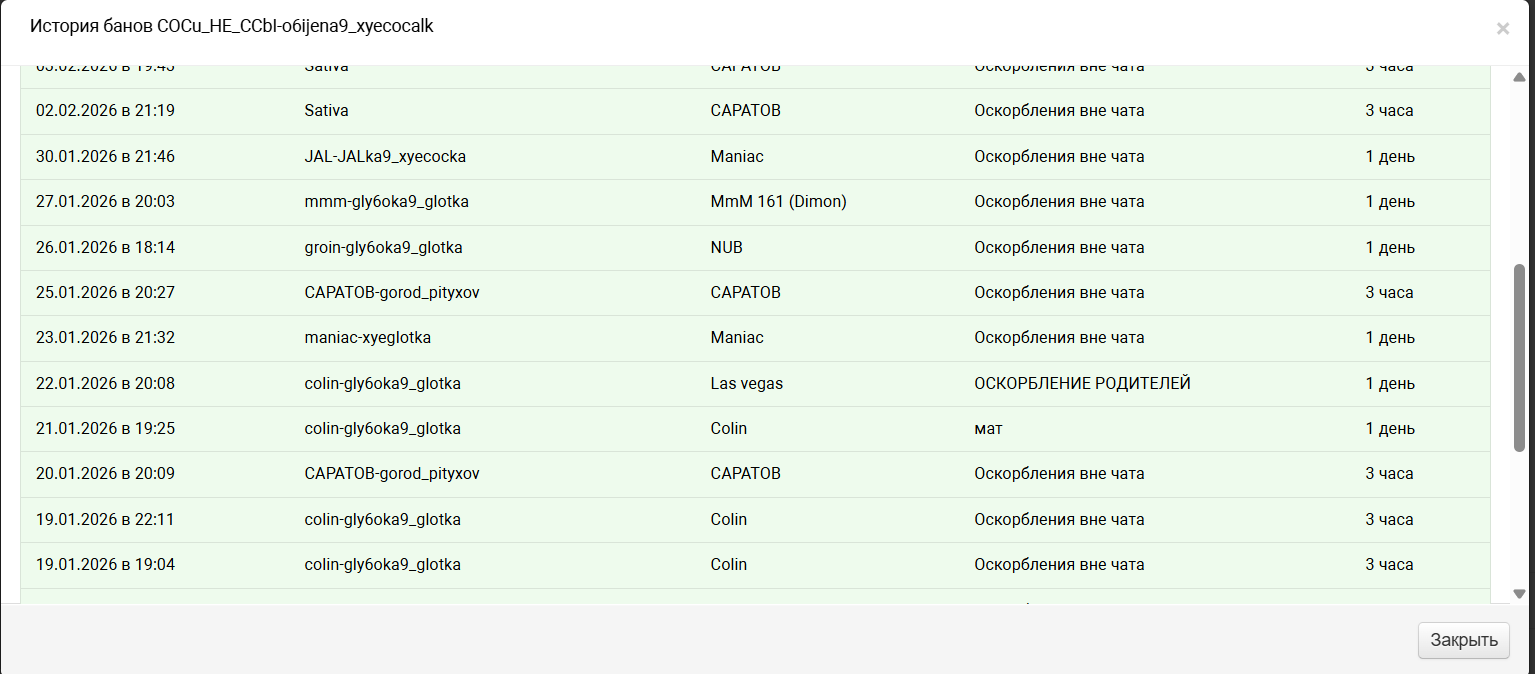Screen dimensions: 1535x674
Task: Select the date 19.01.2026 в 19:04
Action: (x=105, y=565)
